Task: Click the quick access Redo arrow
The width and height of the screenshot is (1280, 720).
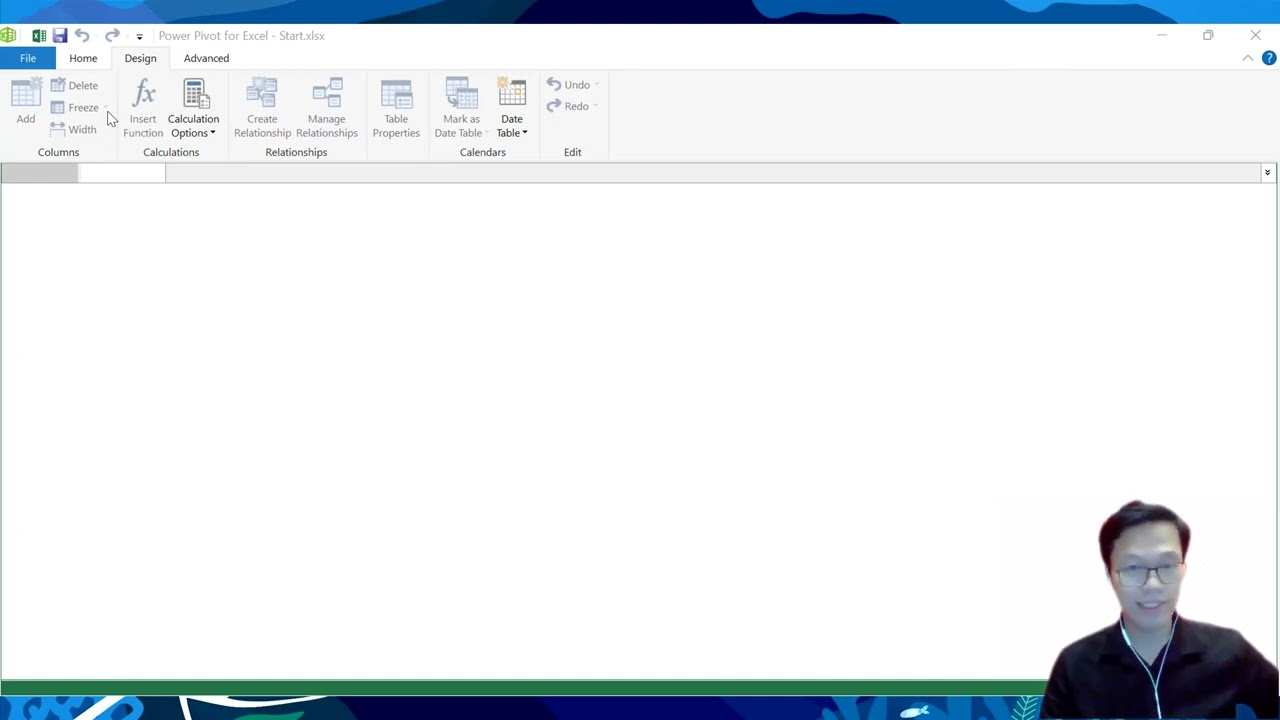Action: 112,36
